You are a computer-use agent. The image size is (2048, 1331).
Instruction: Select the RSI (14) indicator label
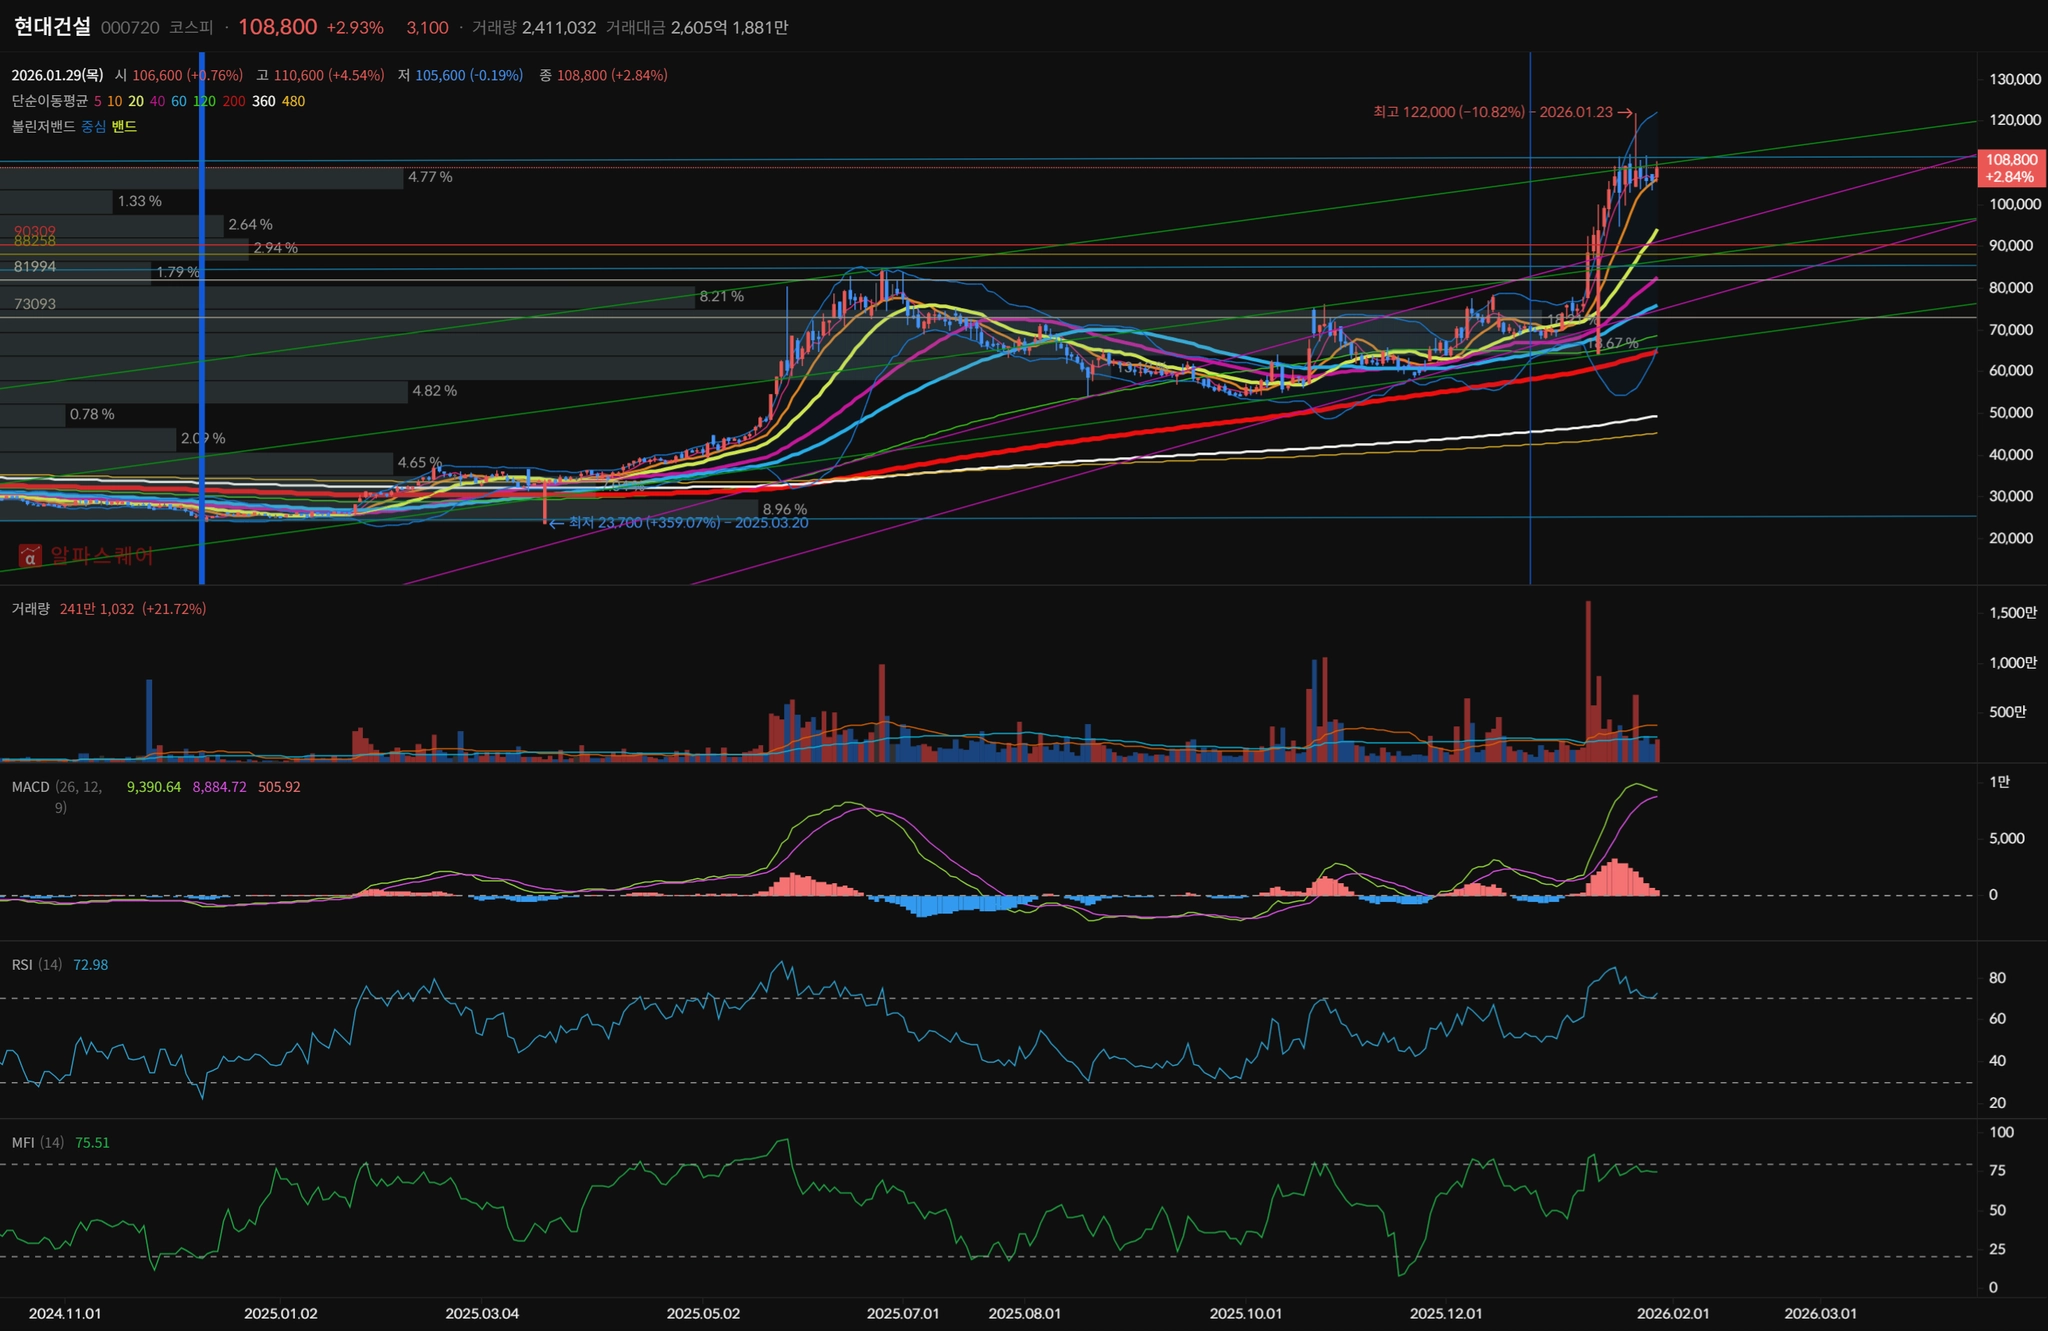36,965
